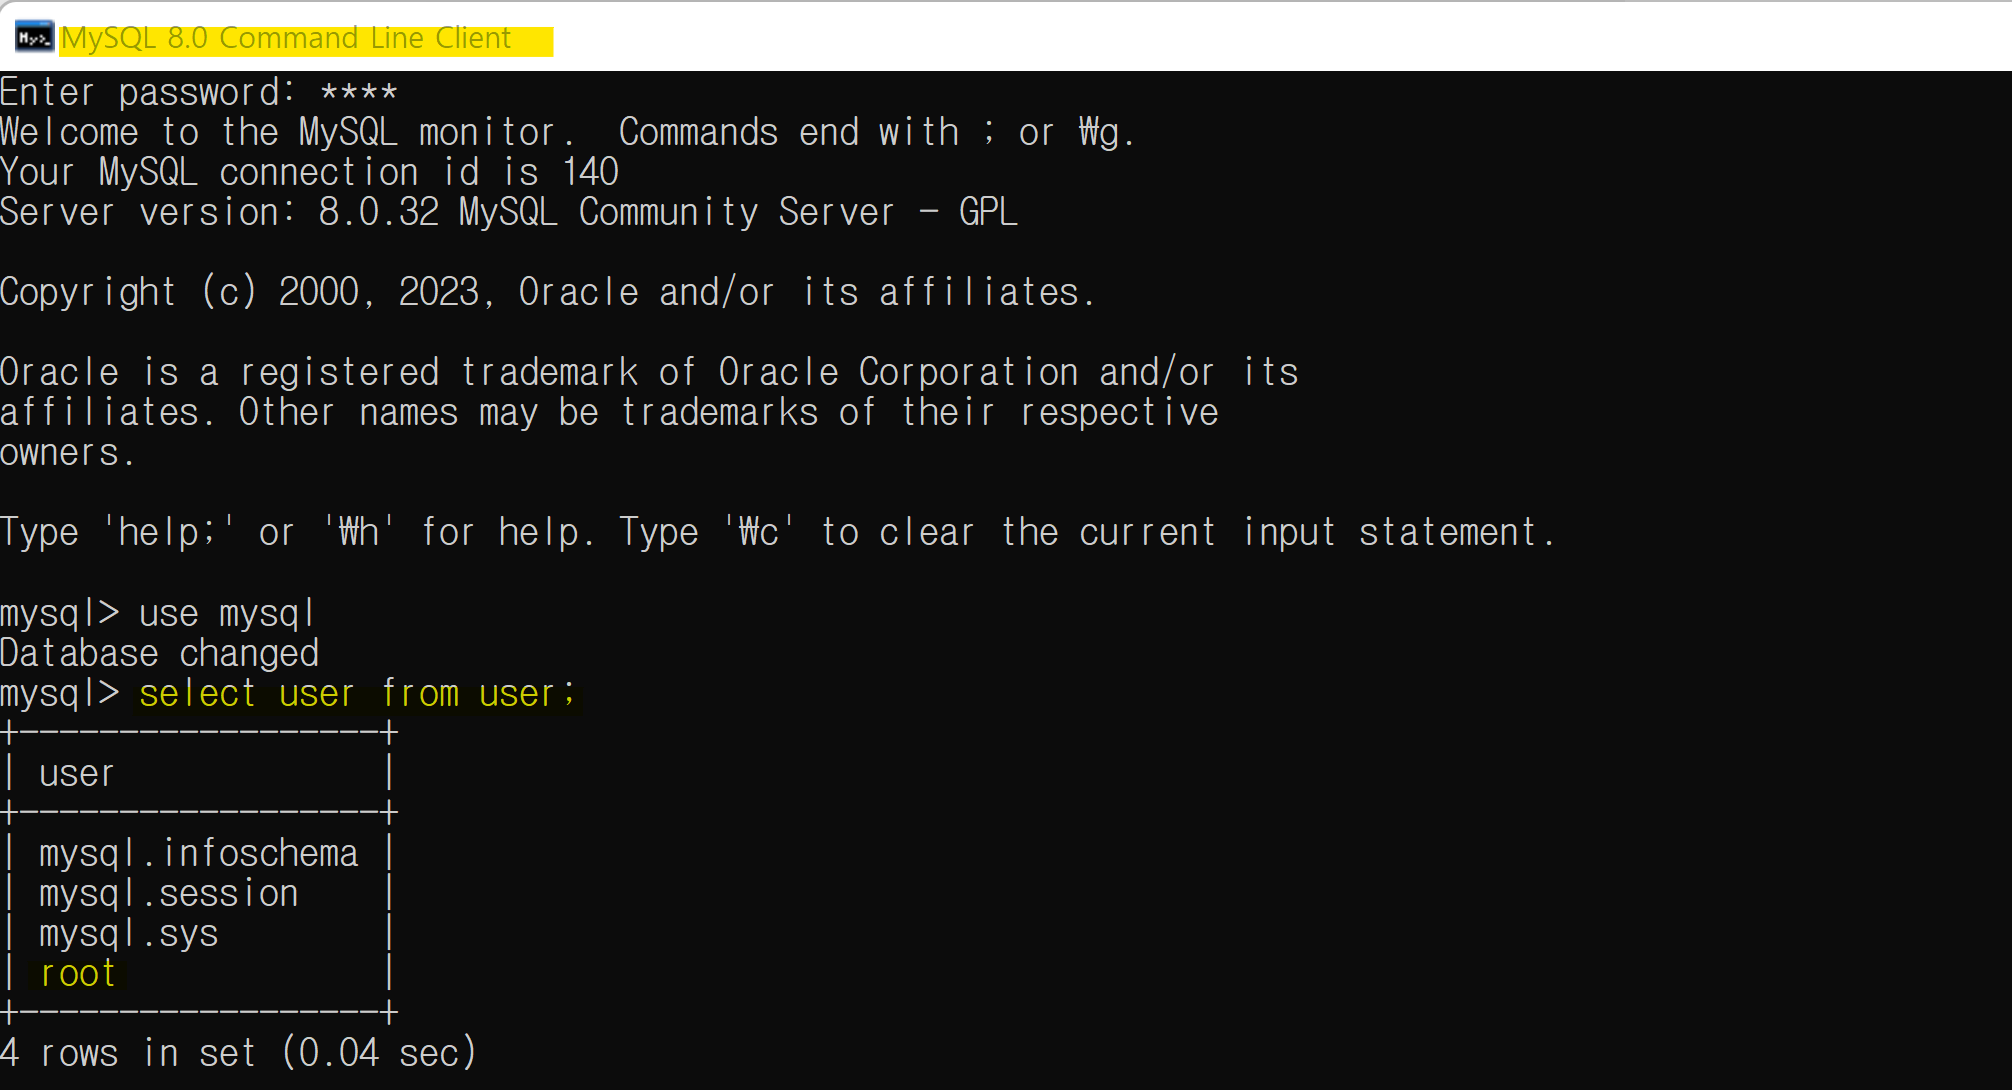Click the Copyright 2000, 2023 Oracle line
Screen dimensions: 2012x1090
coord(548,292)
